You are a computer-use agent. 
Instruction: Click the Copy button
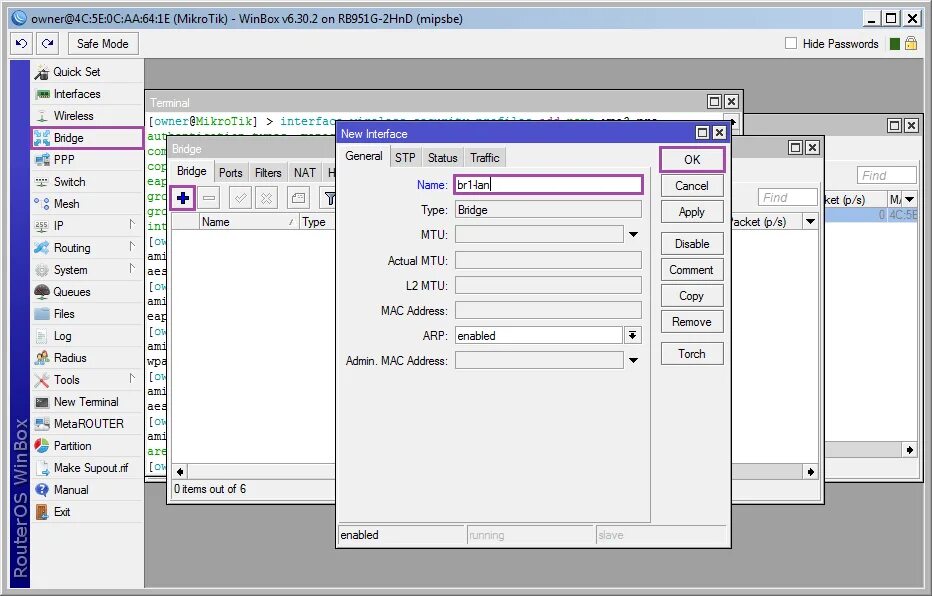pos(692,296)
